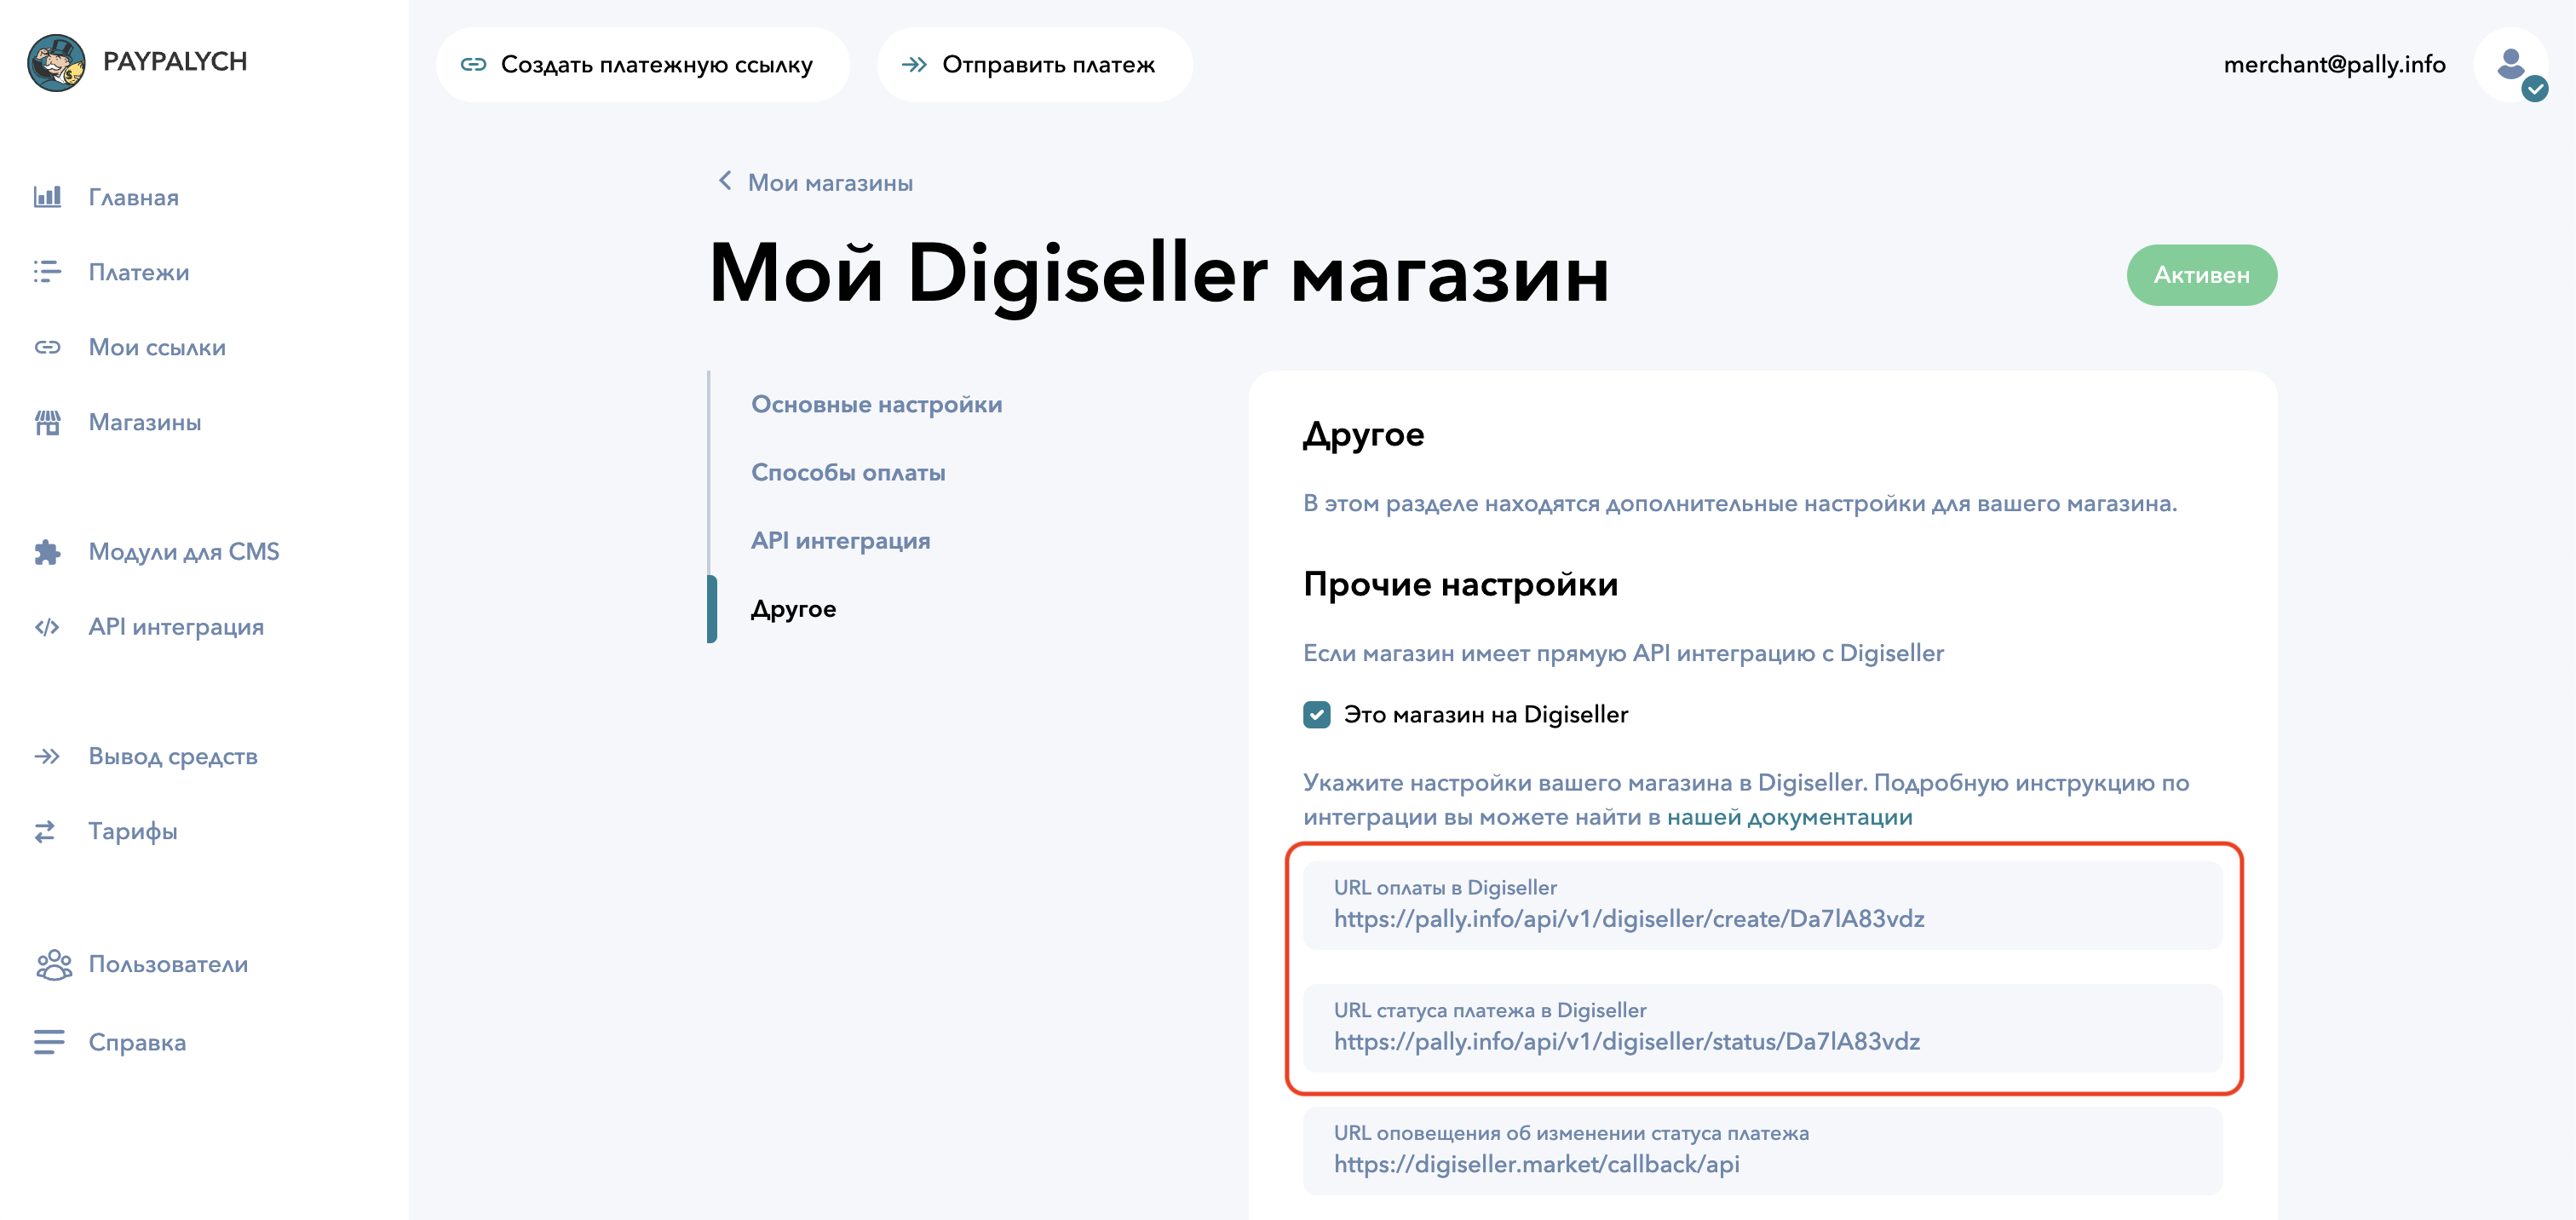Open Главная in the sidebar
This screenshot has height=1220, width=2576.
tap(133, 197)
